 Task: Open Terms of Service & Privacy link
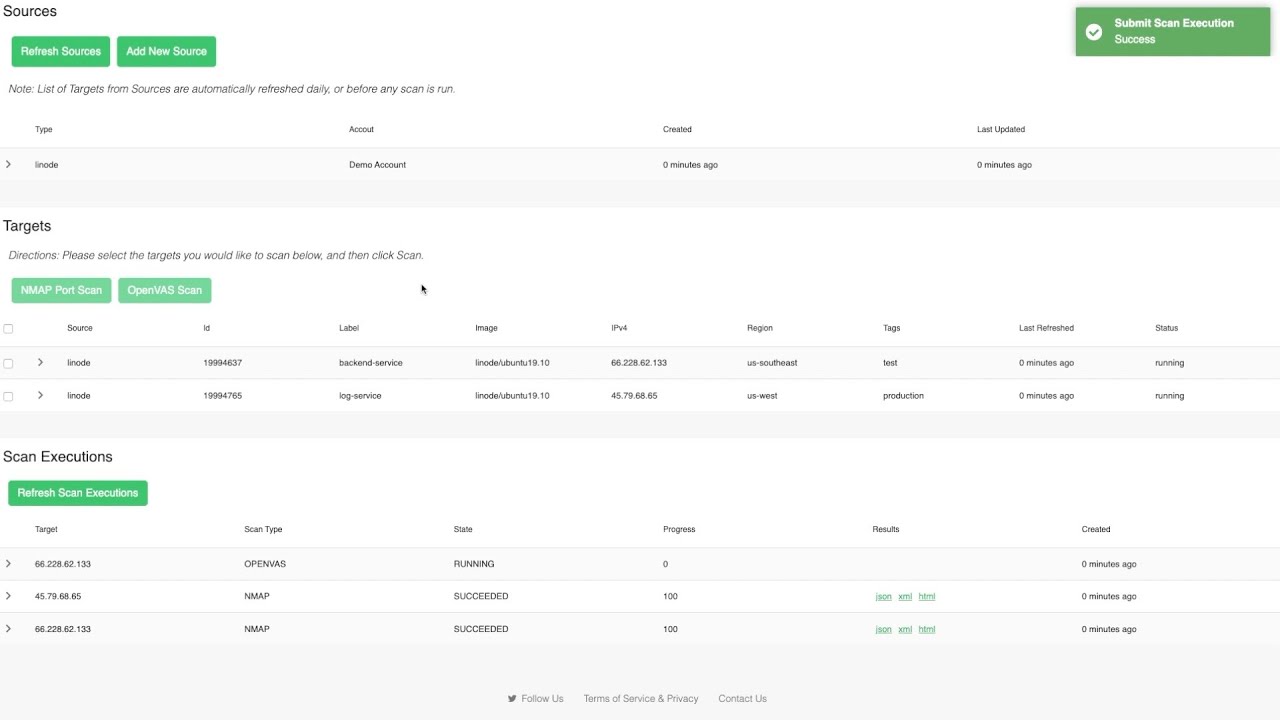click(641, 699)
